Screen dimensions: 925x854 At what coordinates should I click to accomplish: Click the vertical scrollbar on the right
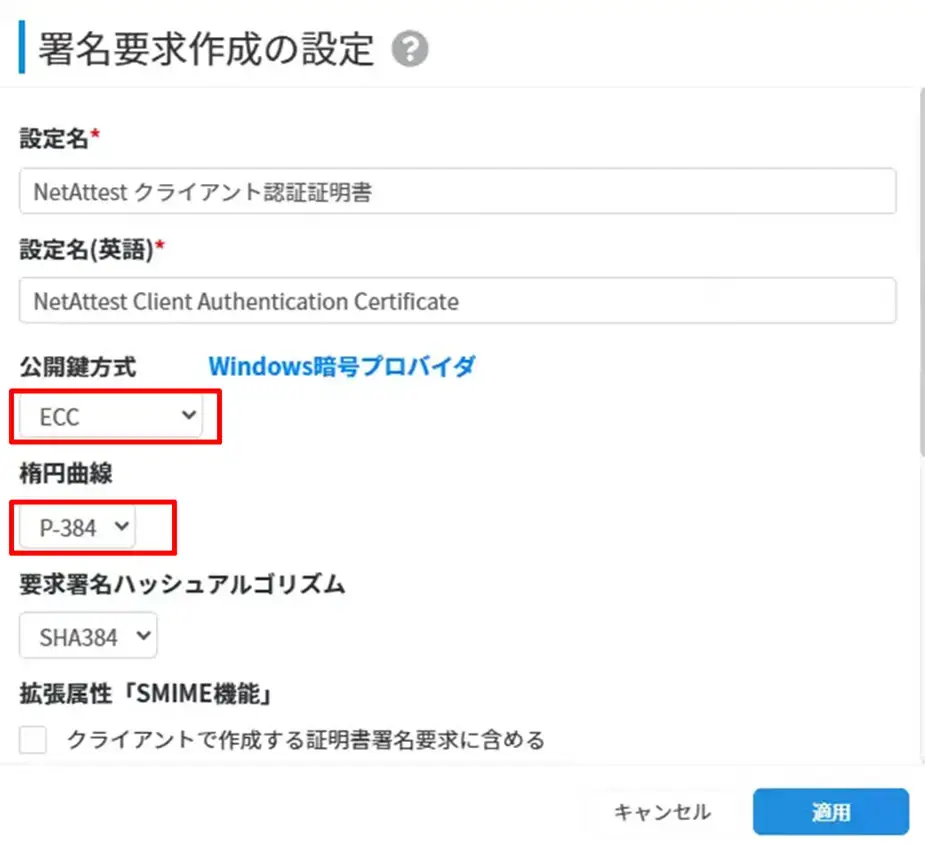(x=920, y=270)
